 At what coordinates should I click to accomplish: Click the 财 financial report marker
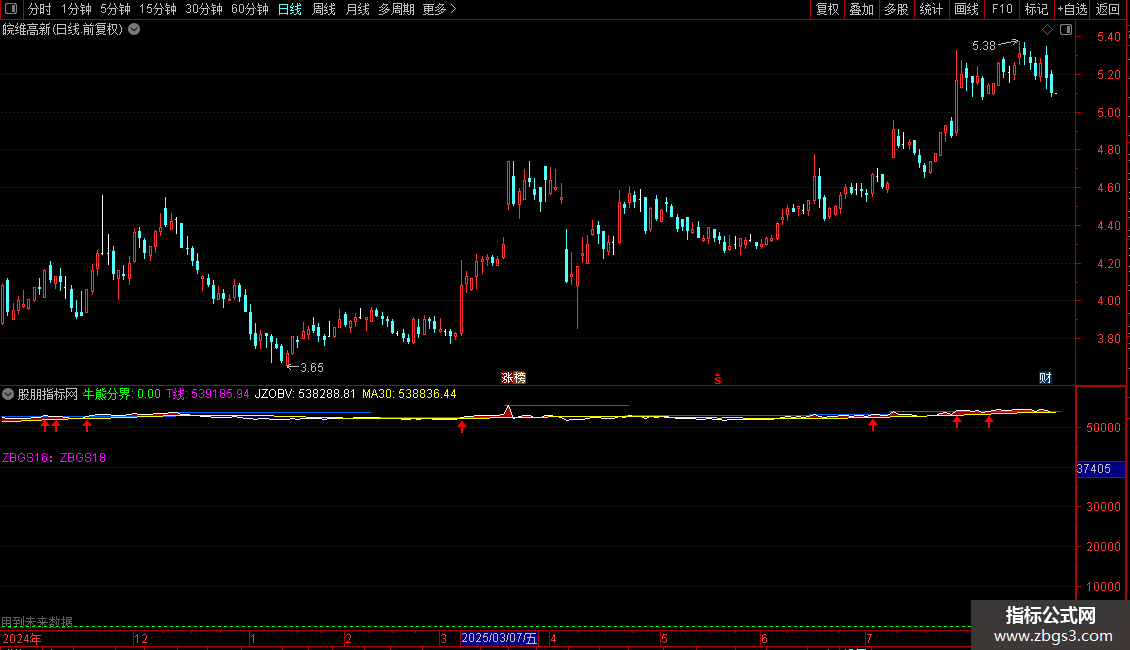click(x=1045, y=378)
